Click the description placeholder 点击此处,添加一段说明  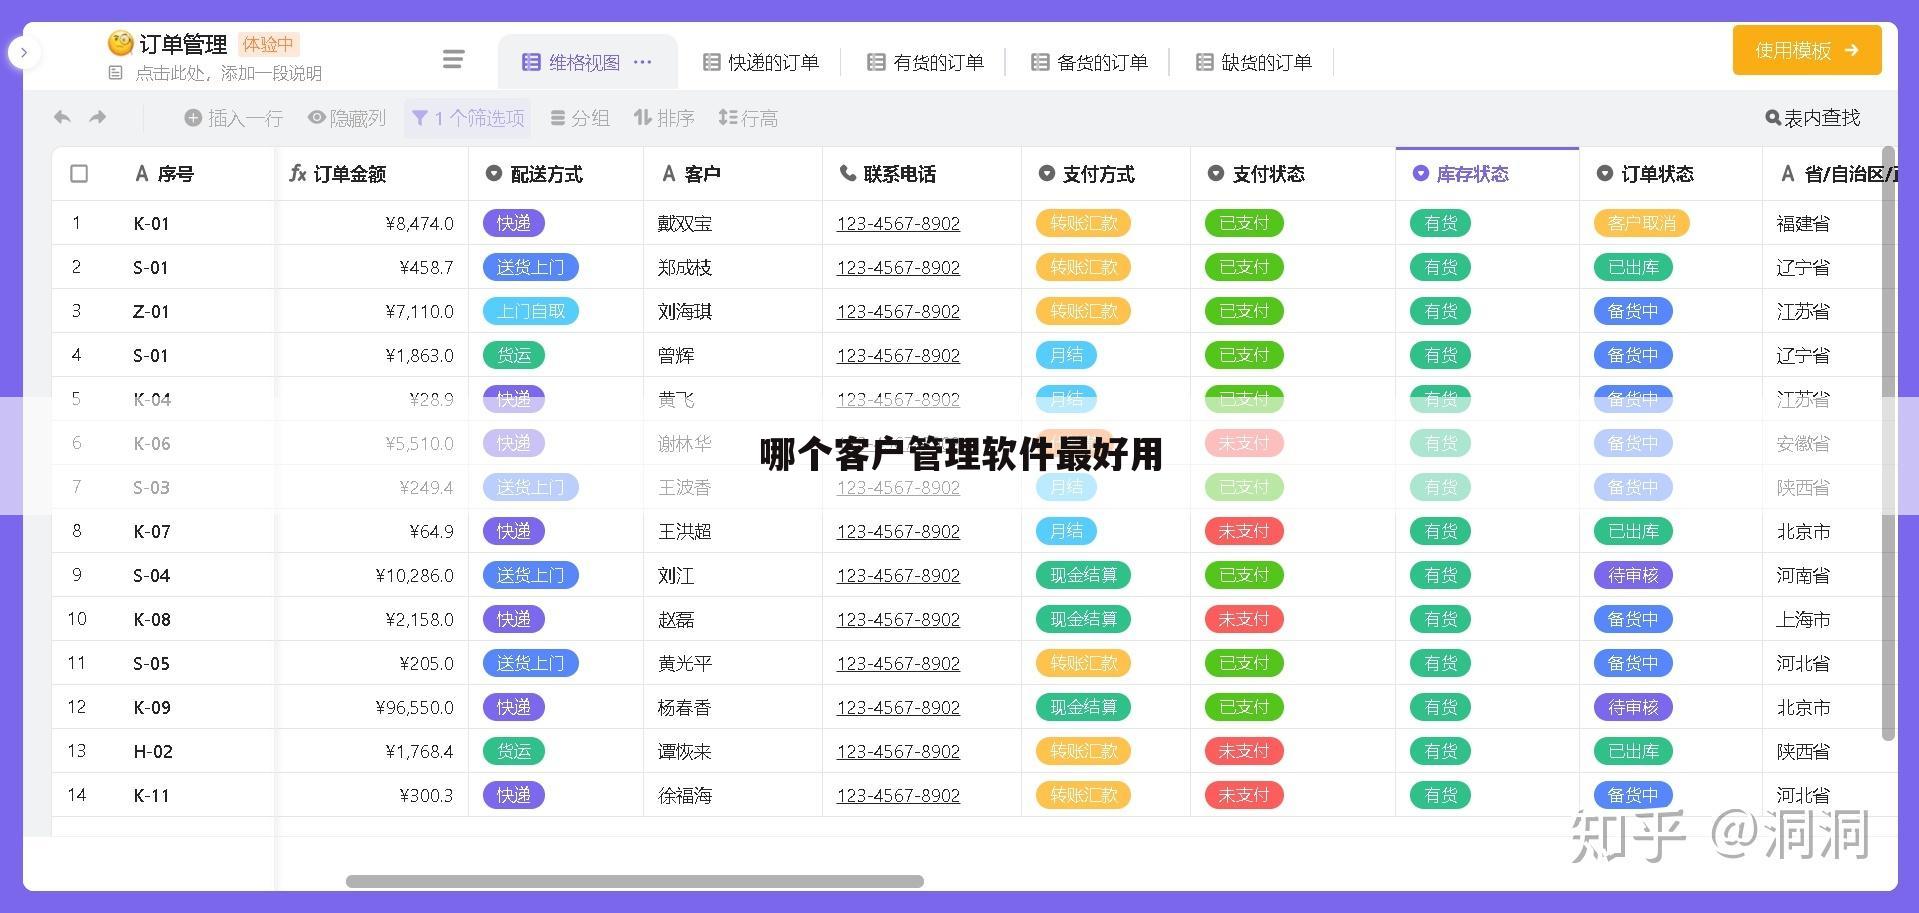(228, 73)
